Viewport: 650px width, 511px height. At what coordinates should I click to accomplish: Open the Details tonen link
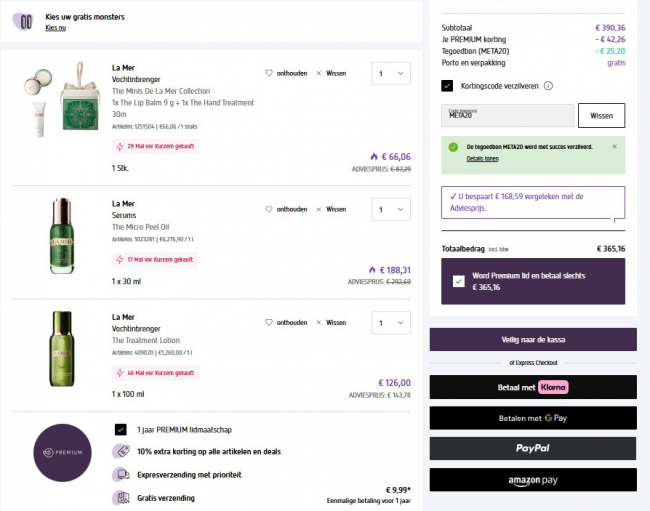[482, 159]
